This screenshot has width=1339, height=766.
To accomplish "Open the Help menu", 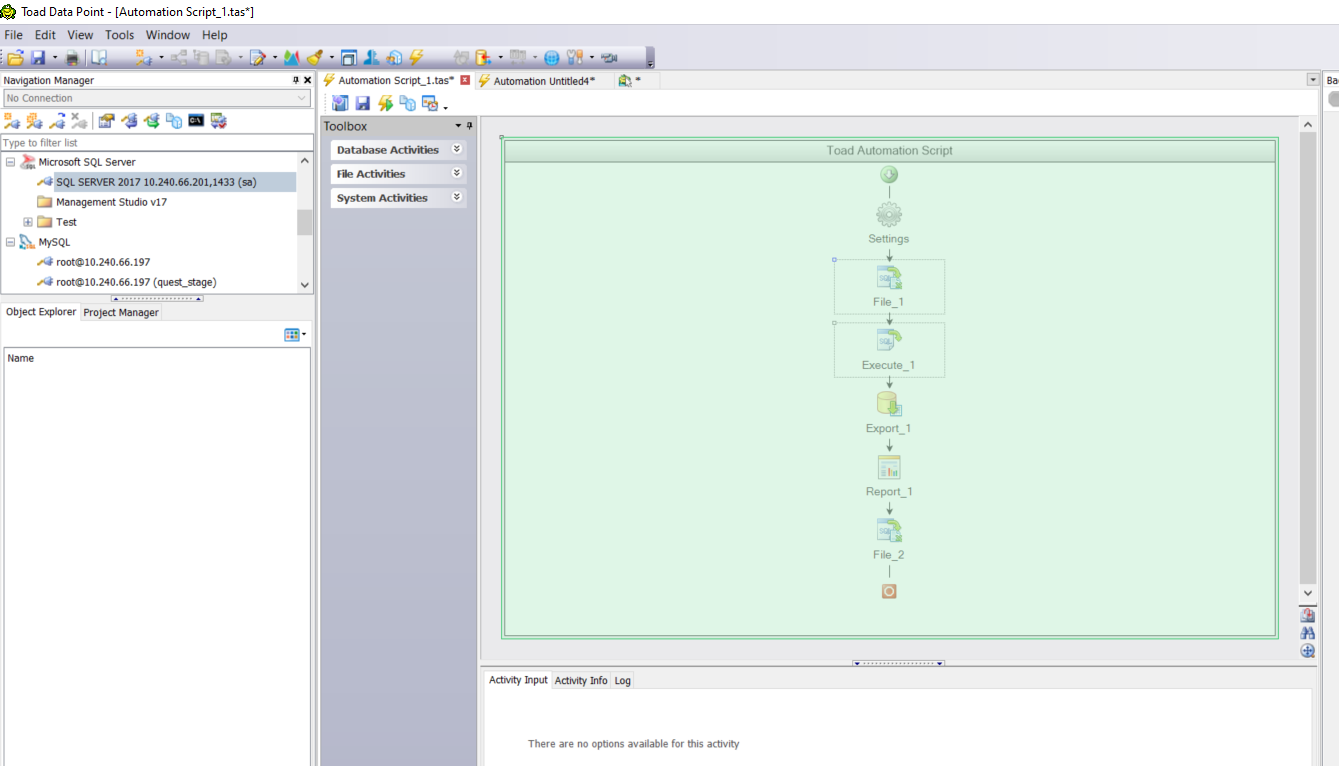I will 215,35.
